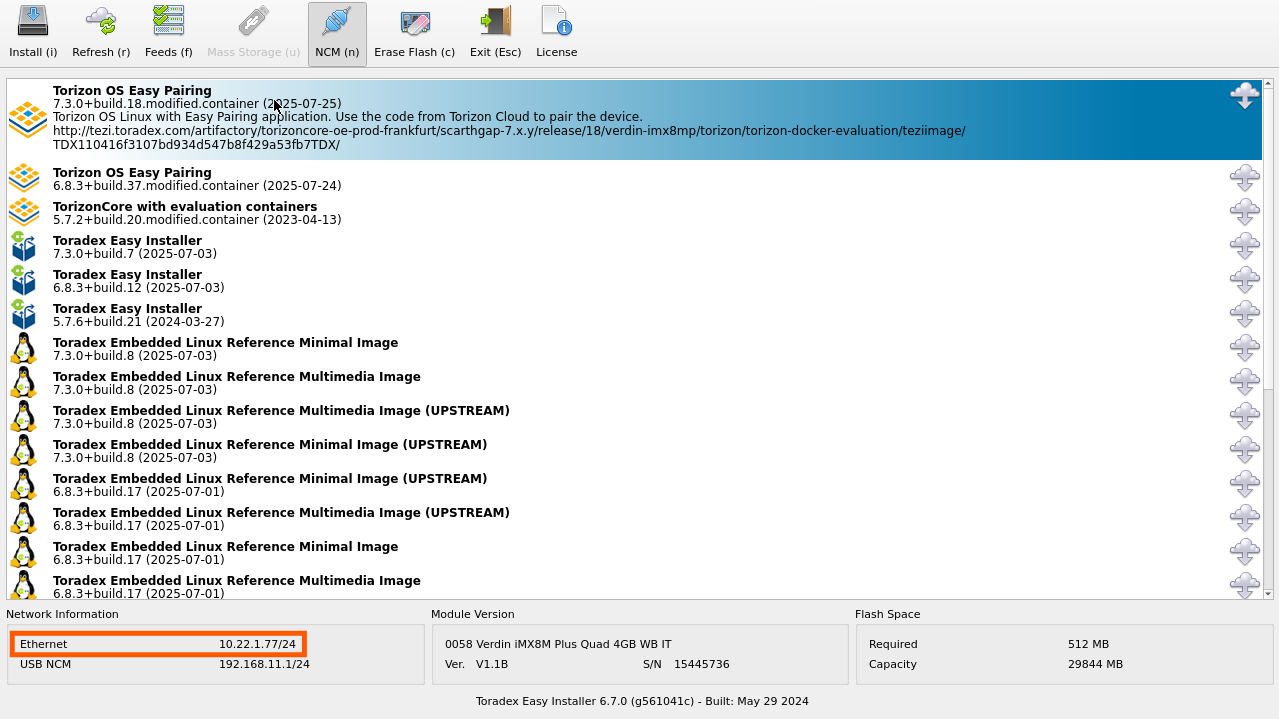
Task: Click the list scrollbar up arrow
Action: 1268,85
